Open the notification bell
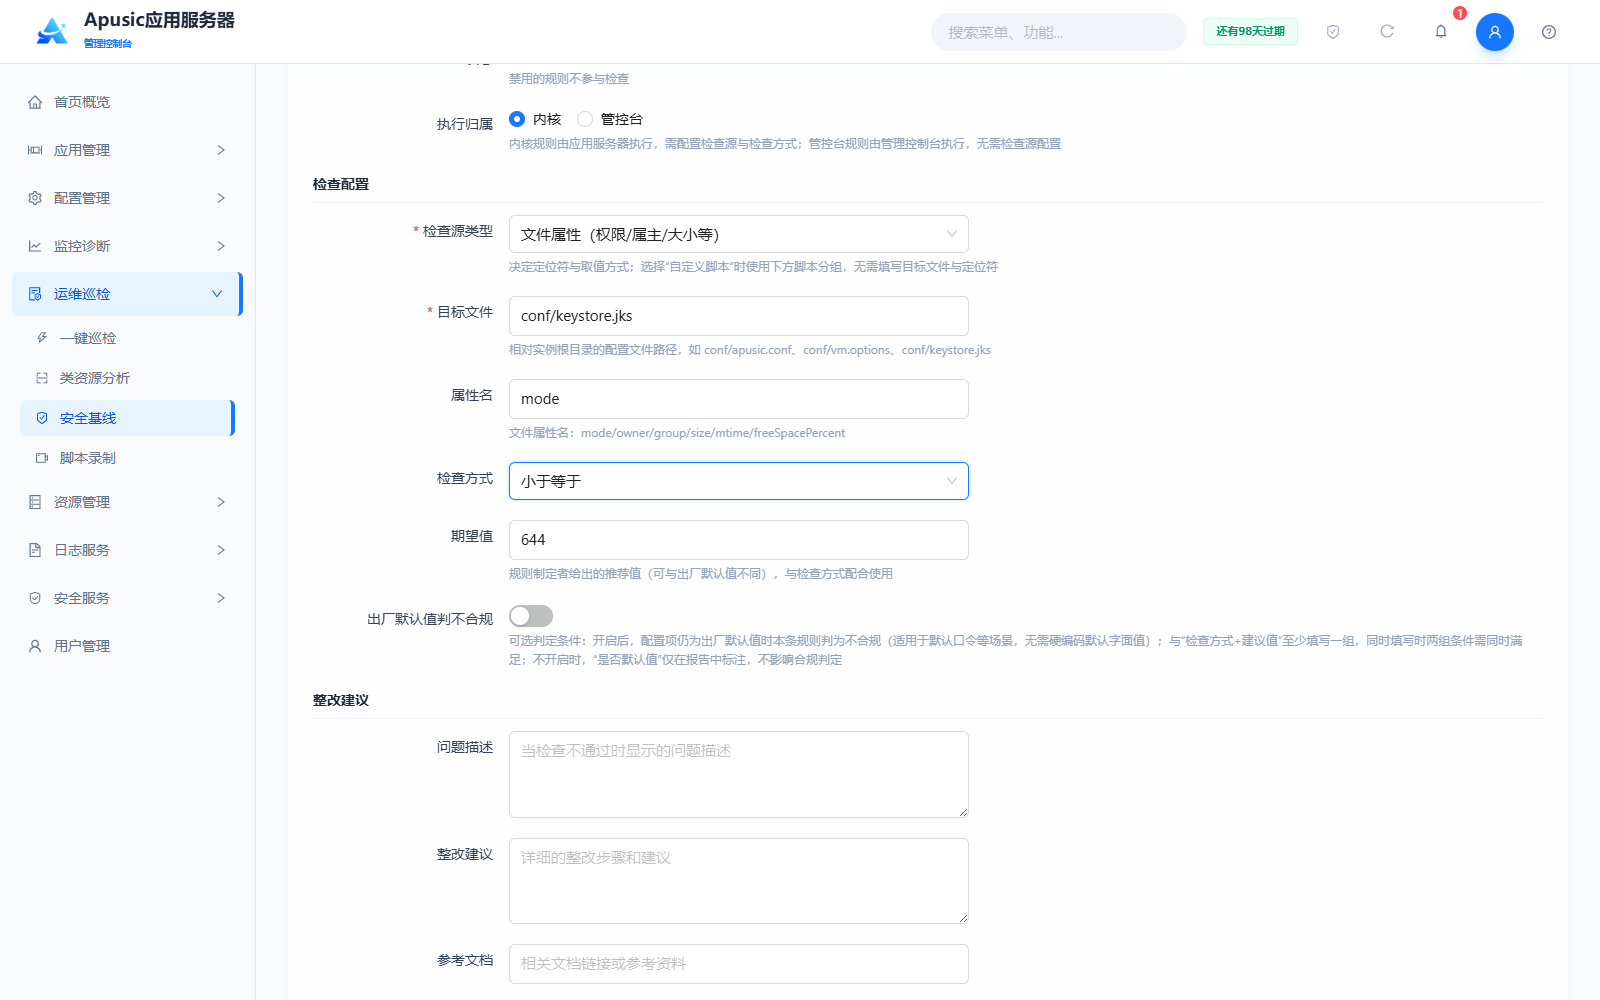 click(1441, 32)
